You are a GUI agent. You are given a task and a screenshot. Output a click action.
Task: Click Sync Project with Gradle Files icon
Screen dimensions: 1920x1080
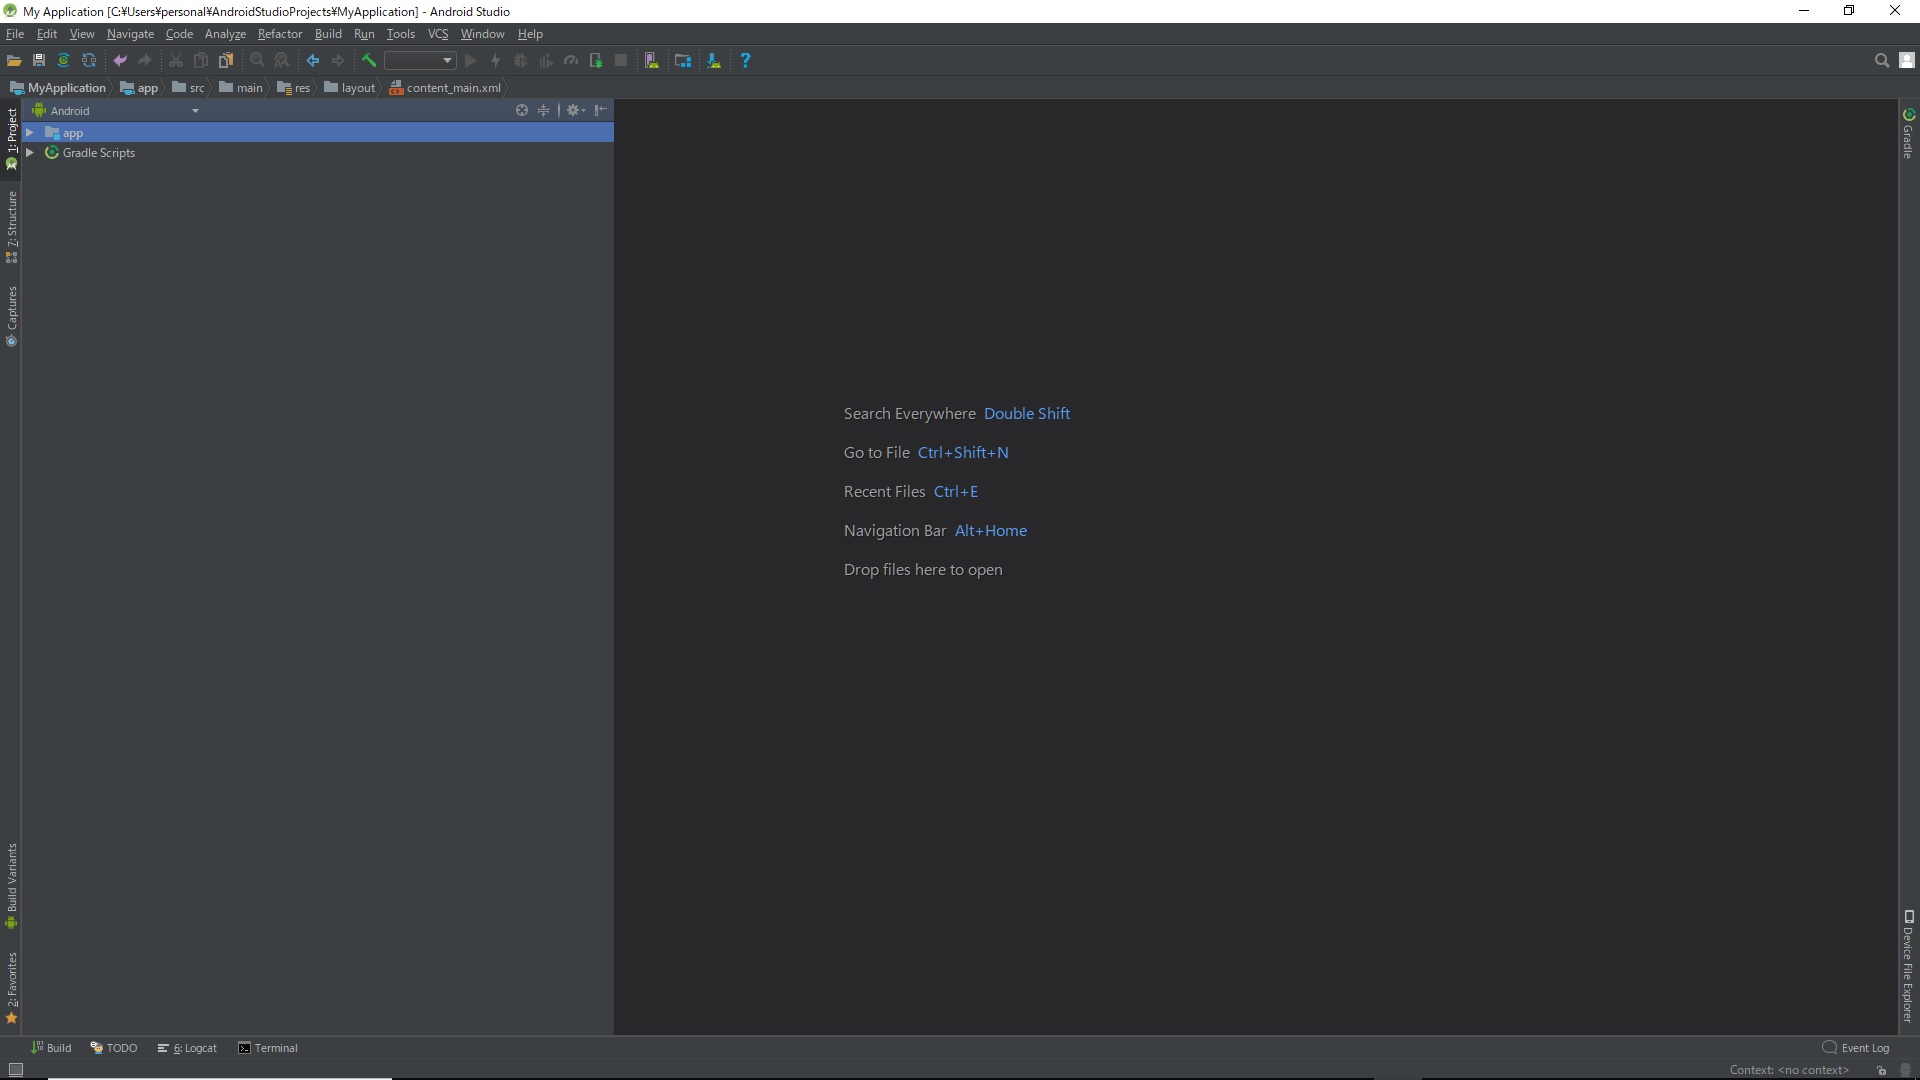click(64, 61)
